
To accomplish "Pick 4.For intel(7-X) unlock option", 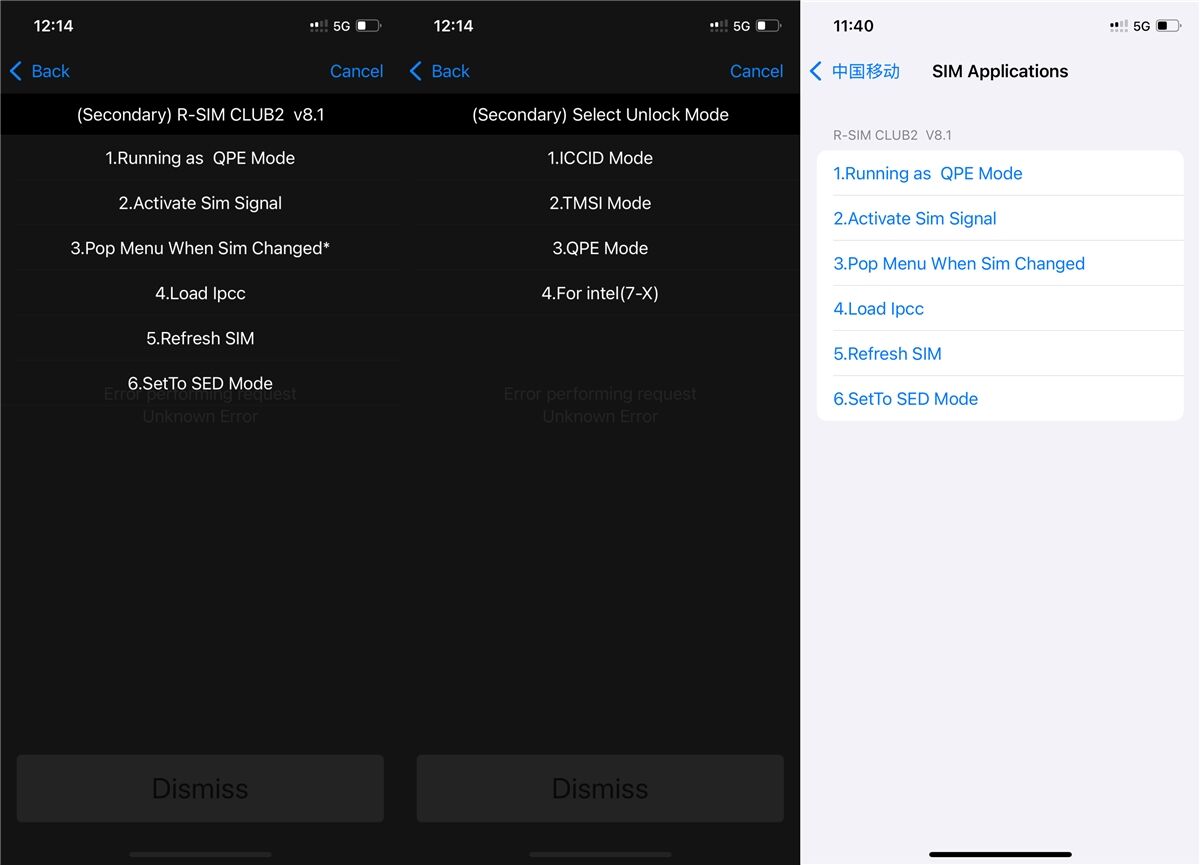I will pos(600,293).
